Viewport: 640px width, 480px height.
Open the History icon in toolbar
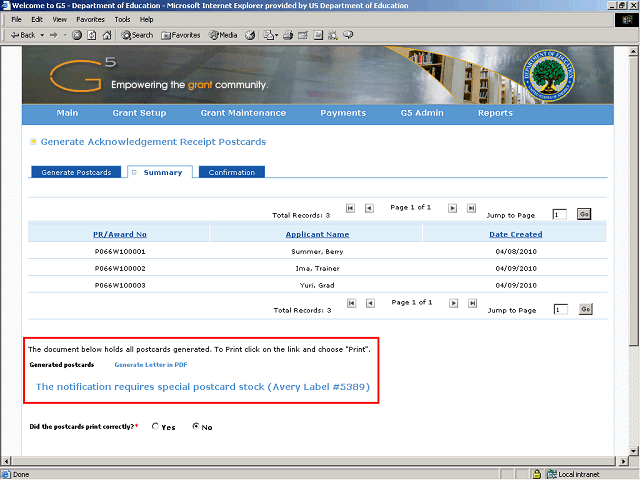coord(250,35)
